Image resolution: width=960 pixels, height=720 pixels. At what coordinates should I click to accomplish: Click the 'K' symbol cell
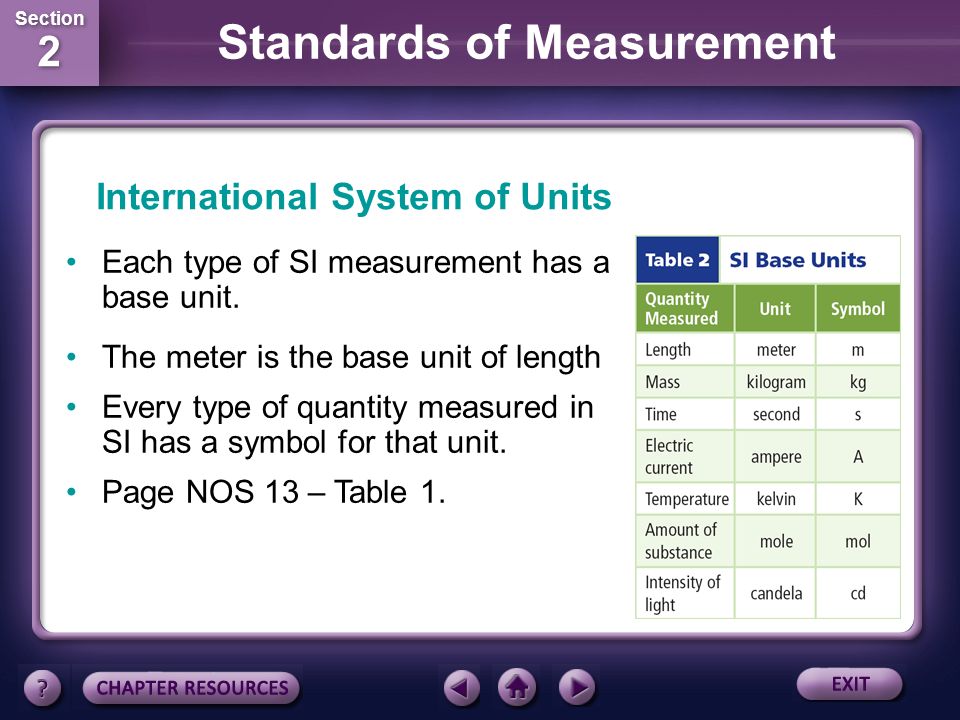pyautogui.click(x=858, y=499)
